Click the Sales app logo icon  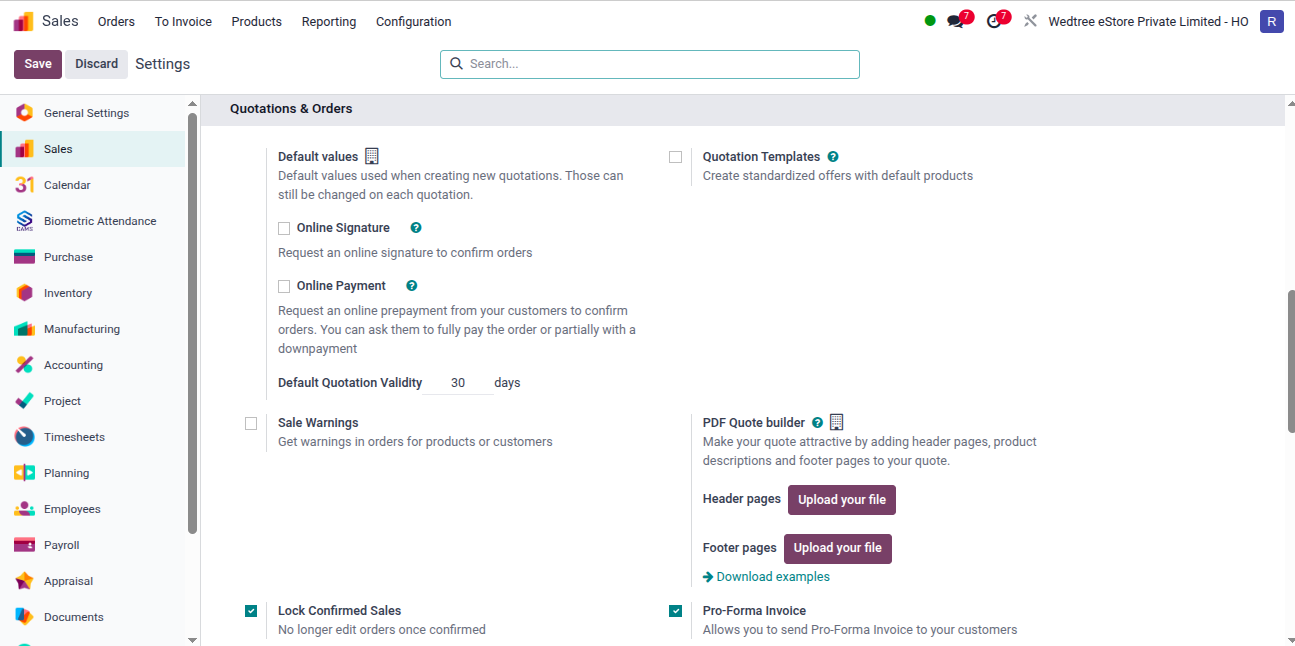[x=23, y=21]
